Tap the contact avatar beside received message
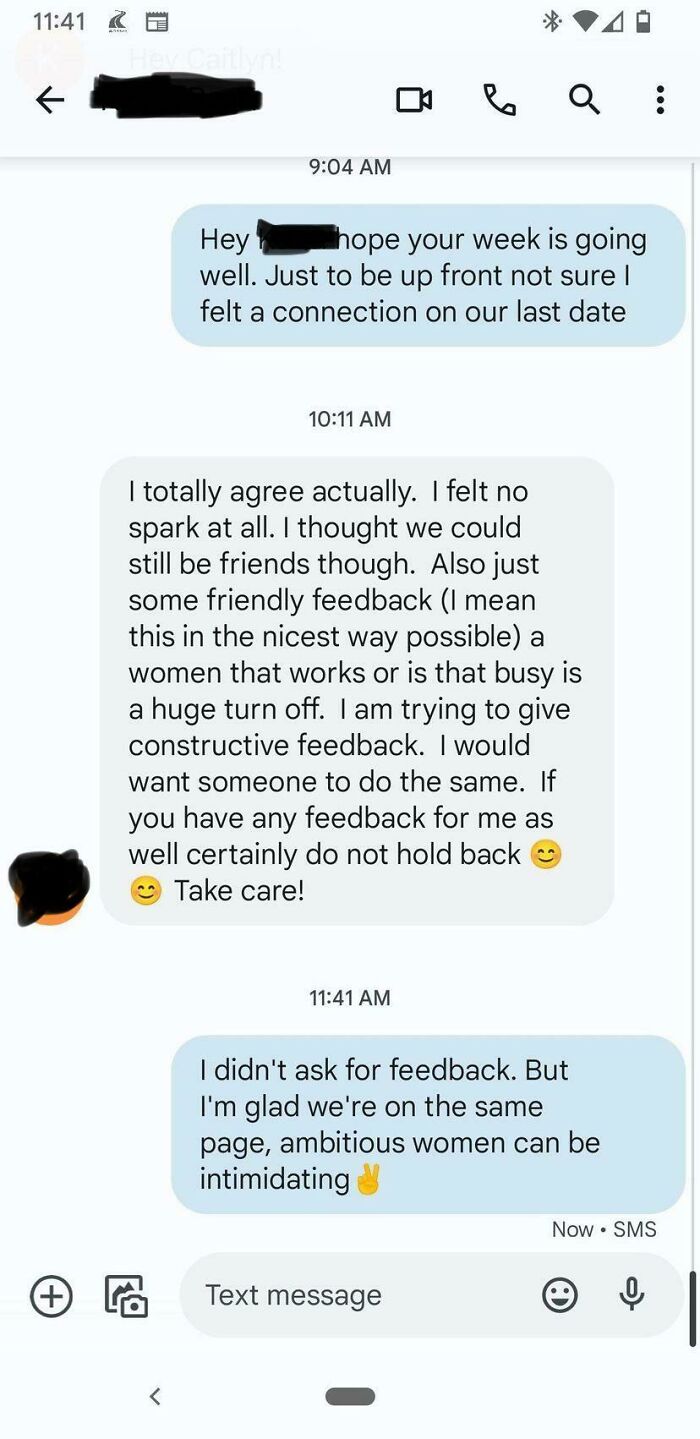This screenshot has width=700, height=1439. [49, 886]
